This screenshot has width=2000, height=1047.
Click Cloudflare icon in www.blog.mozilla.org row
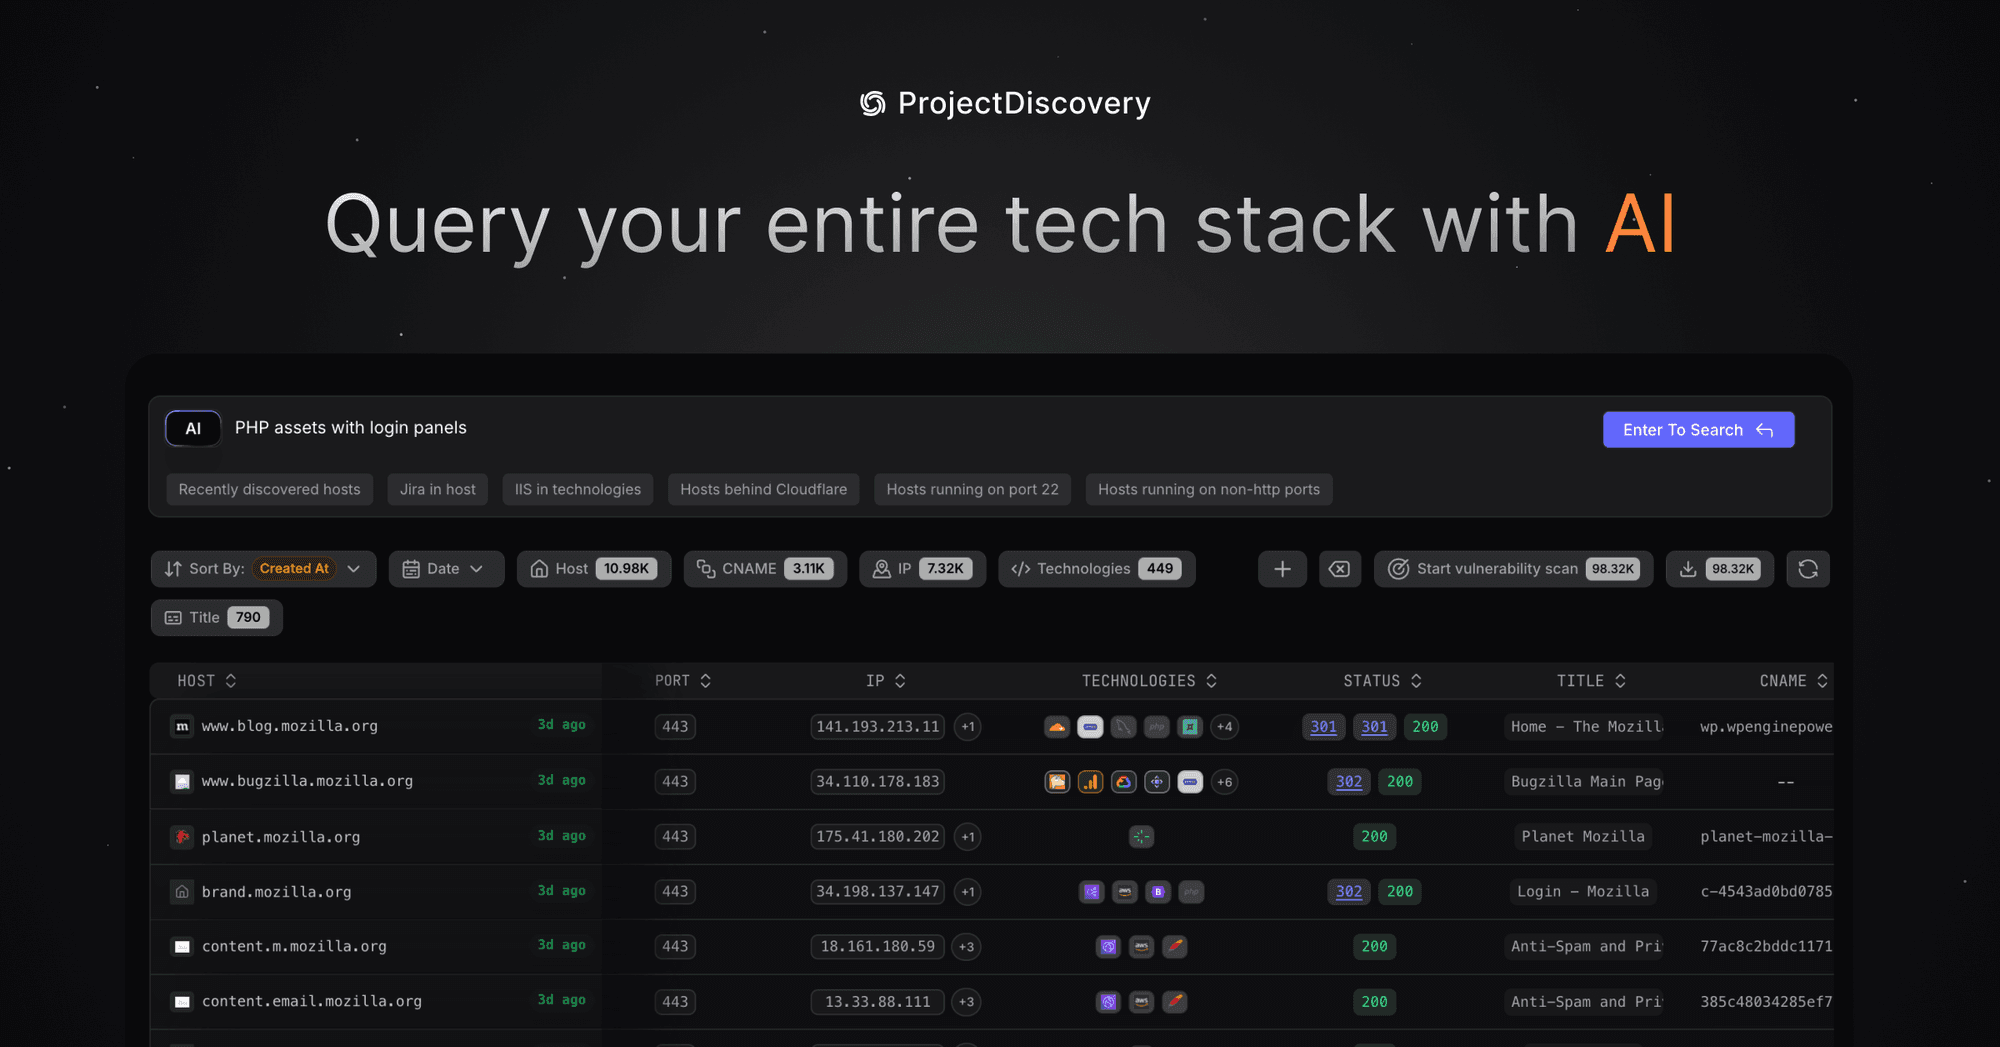[x=1057, y=727]
